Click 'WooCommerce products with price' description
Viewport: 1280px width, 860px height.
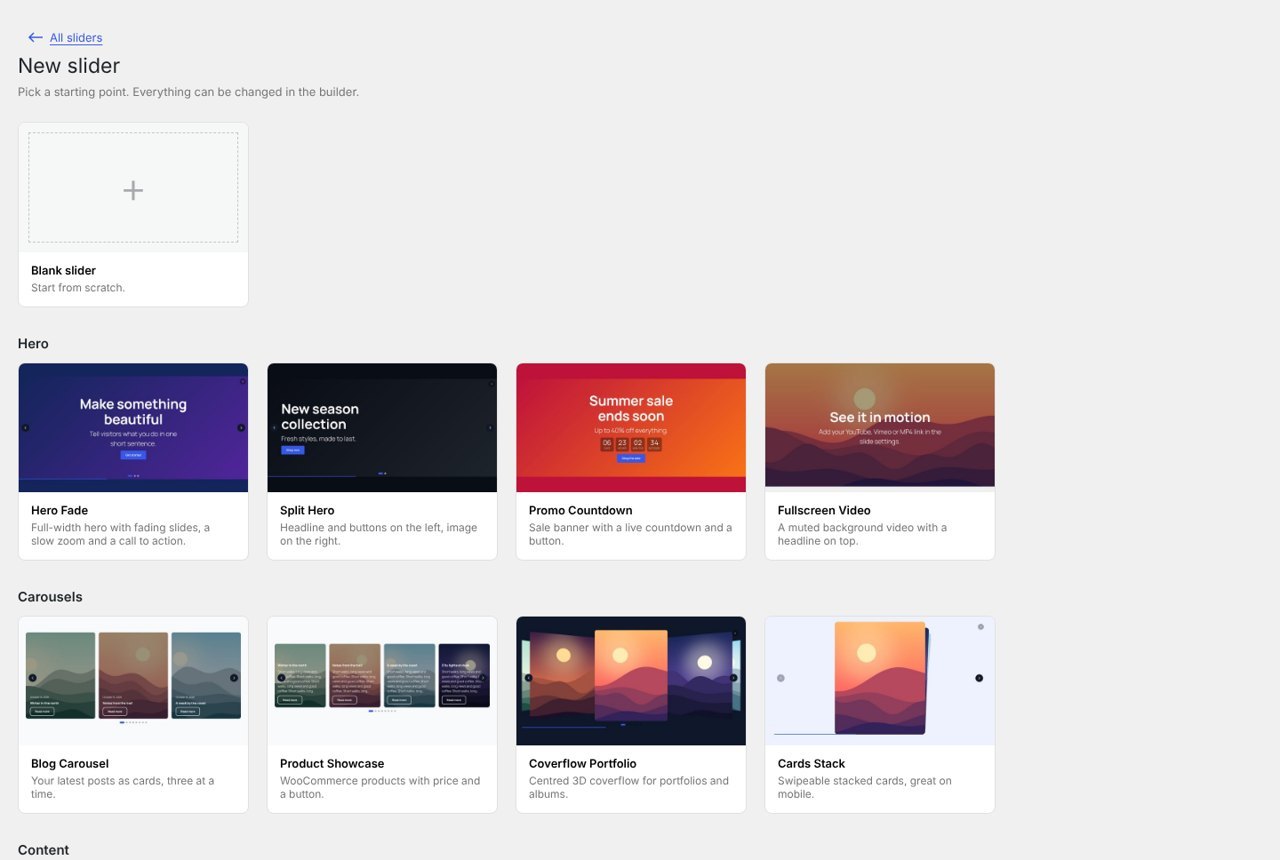coord(380,787)
